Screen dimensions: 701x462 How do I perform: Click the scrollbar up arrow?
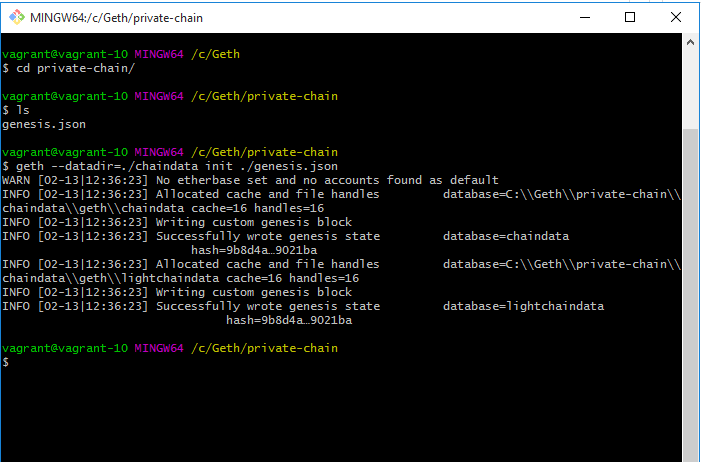click(x=690, y=42)
